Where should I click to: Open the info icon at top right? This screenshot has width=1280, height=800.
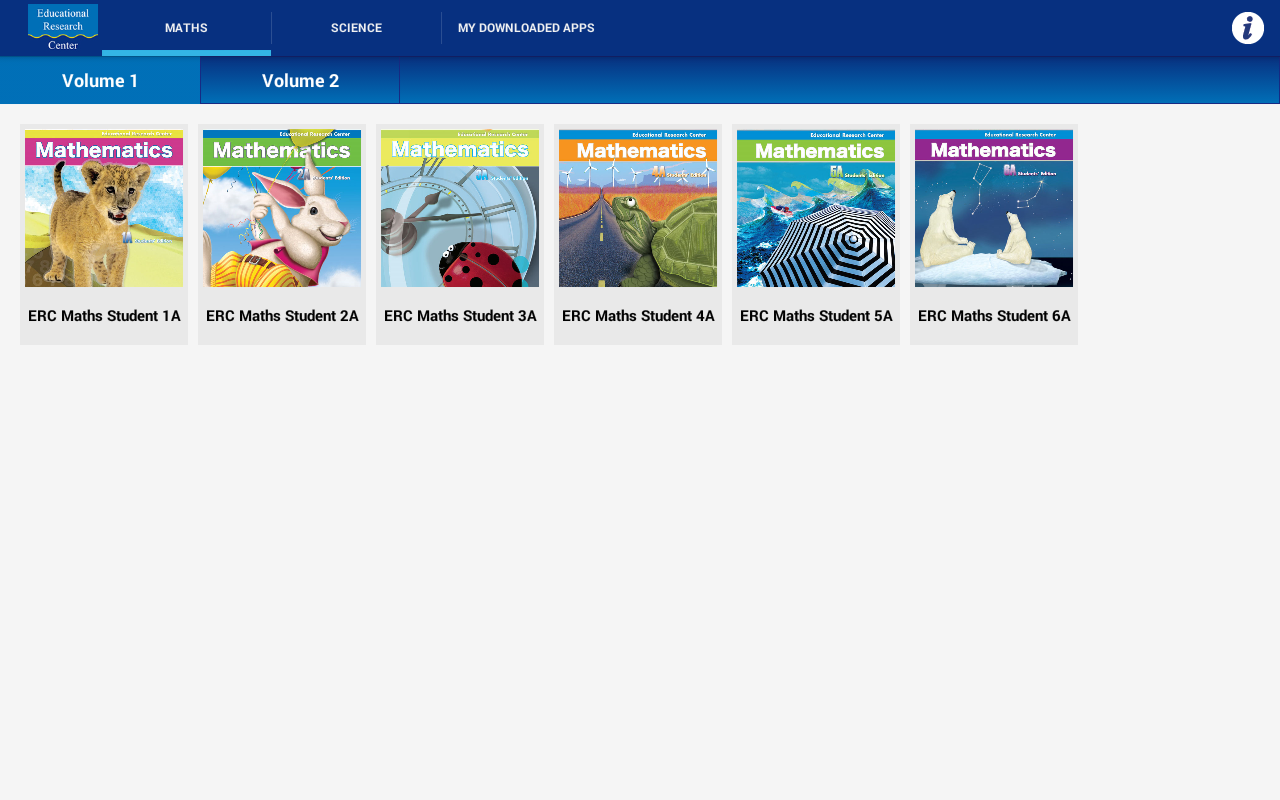coord(1247,28)
